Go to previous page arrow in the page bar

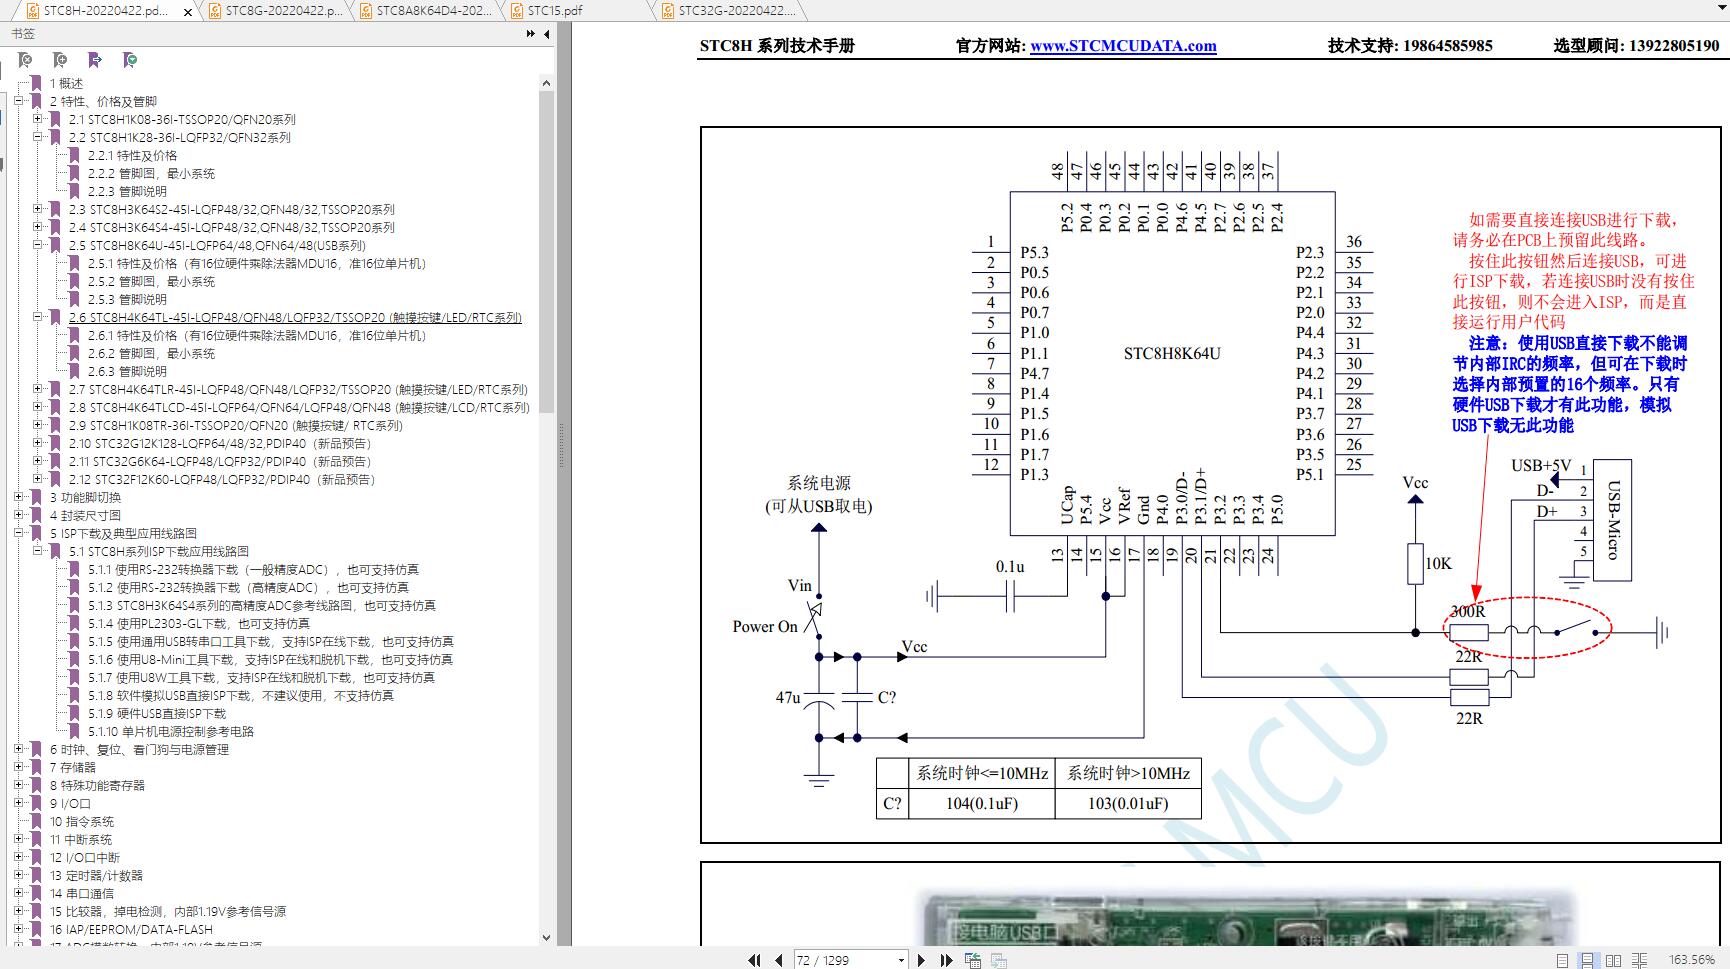[x=778, y=960]
